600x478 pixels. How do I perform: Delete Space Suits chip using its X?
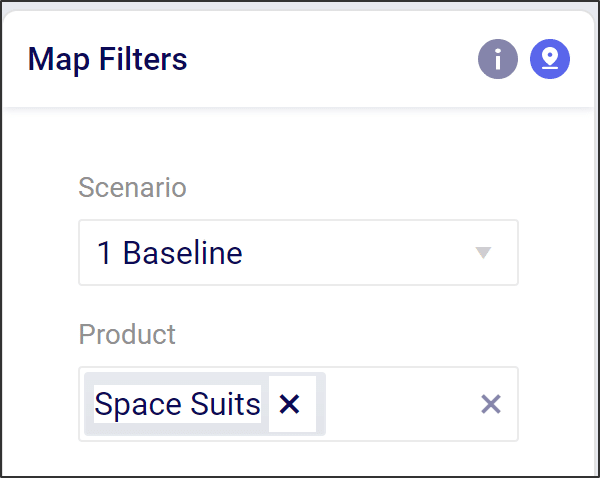point(289,404)
